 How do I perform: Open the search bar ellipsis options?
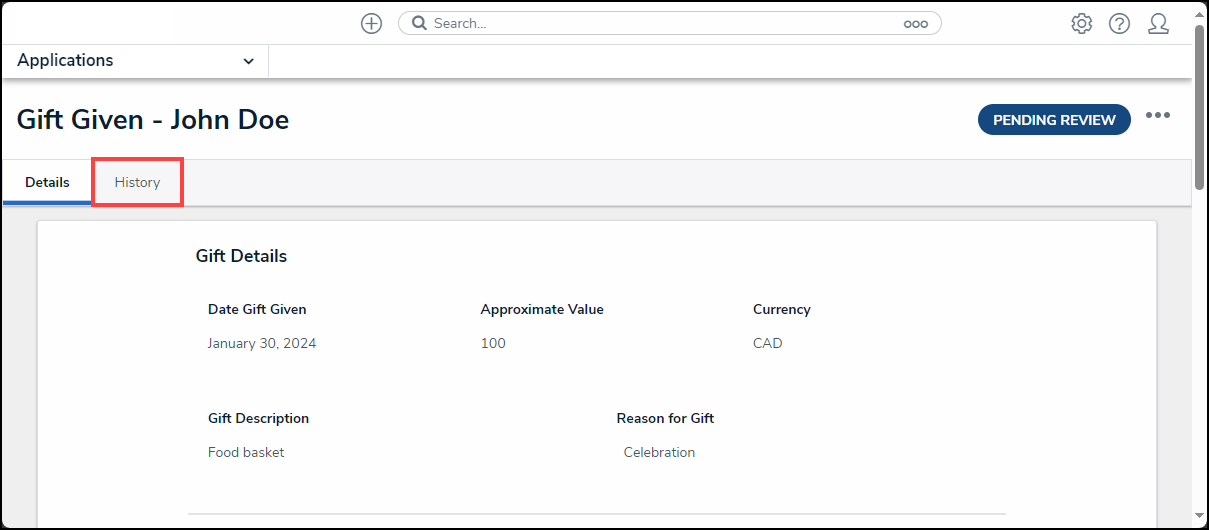[x=915, y=24]
